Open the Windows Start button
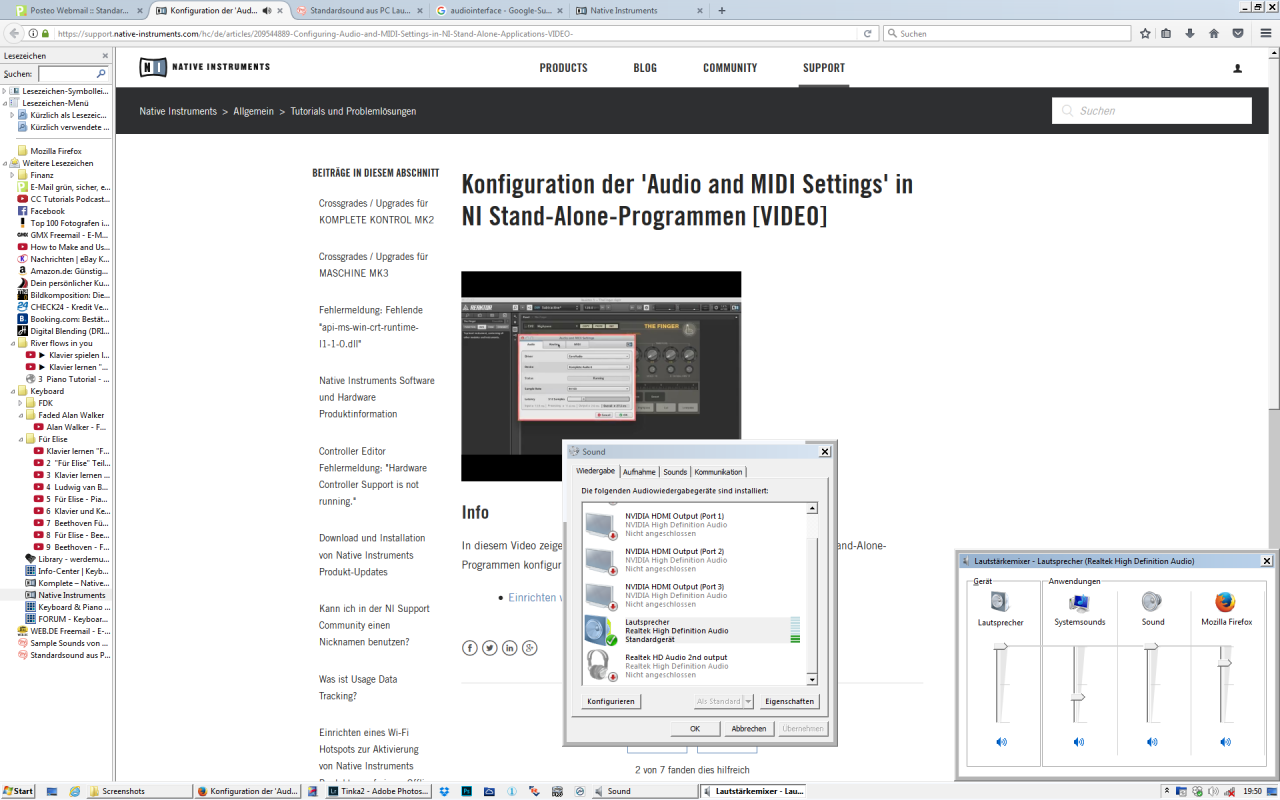This screenshot has width=1280, height=800. pos(17,791)
